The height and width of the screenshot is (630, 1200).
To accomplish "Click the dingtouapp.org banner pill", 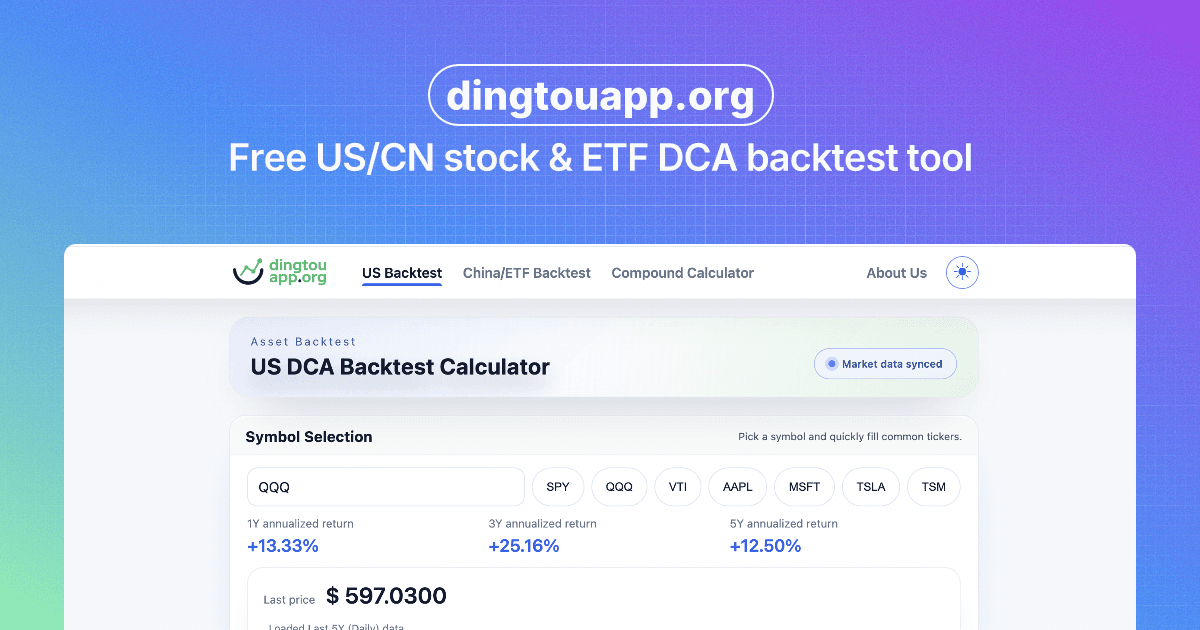I will tap(600, 95).
